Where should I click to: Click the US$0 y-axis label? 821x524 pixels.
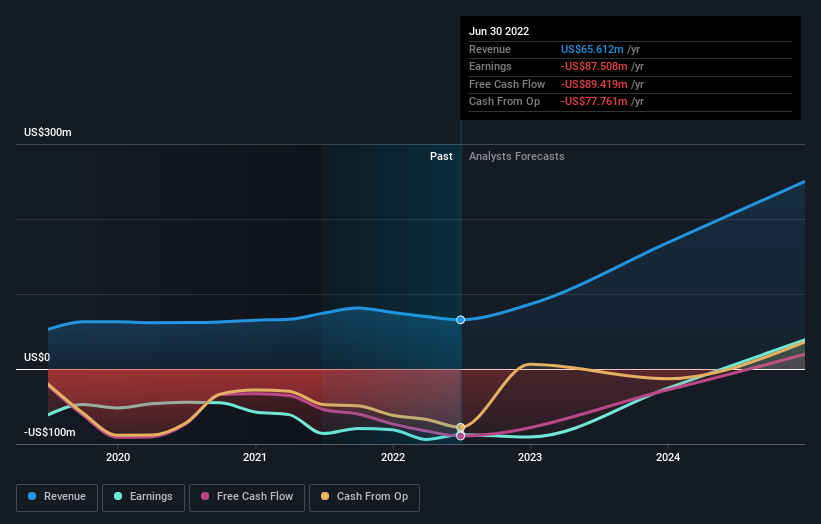tap(37, 358)
